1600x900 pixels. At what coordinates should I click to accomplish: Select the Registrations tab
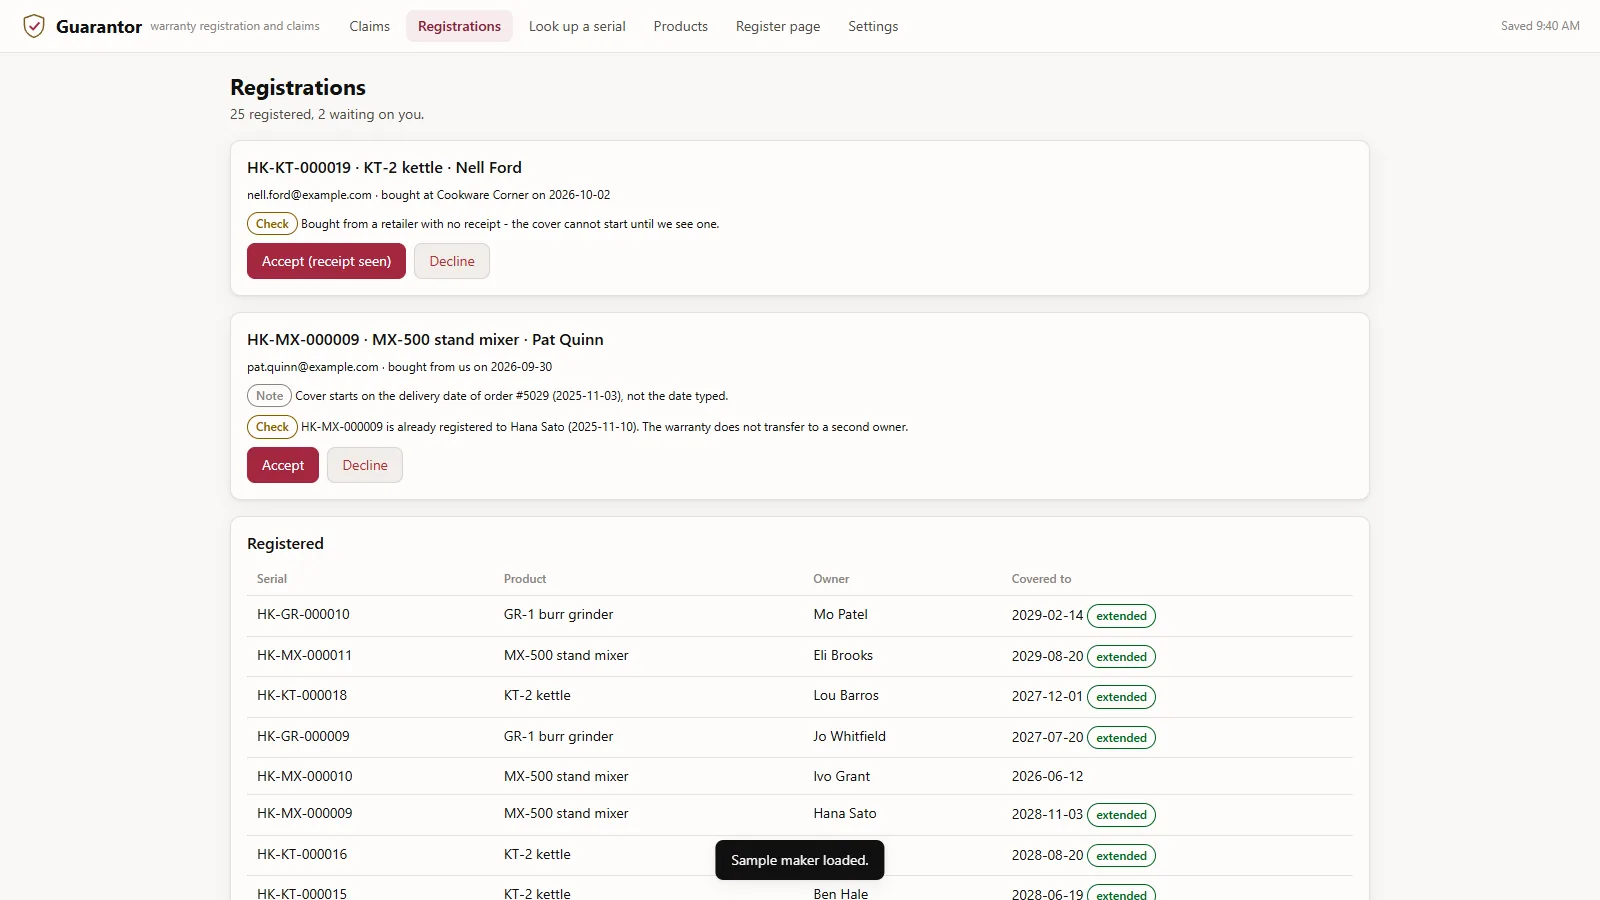459,26
